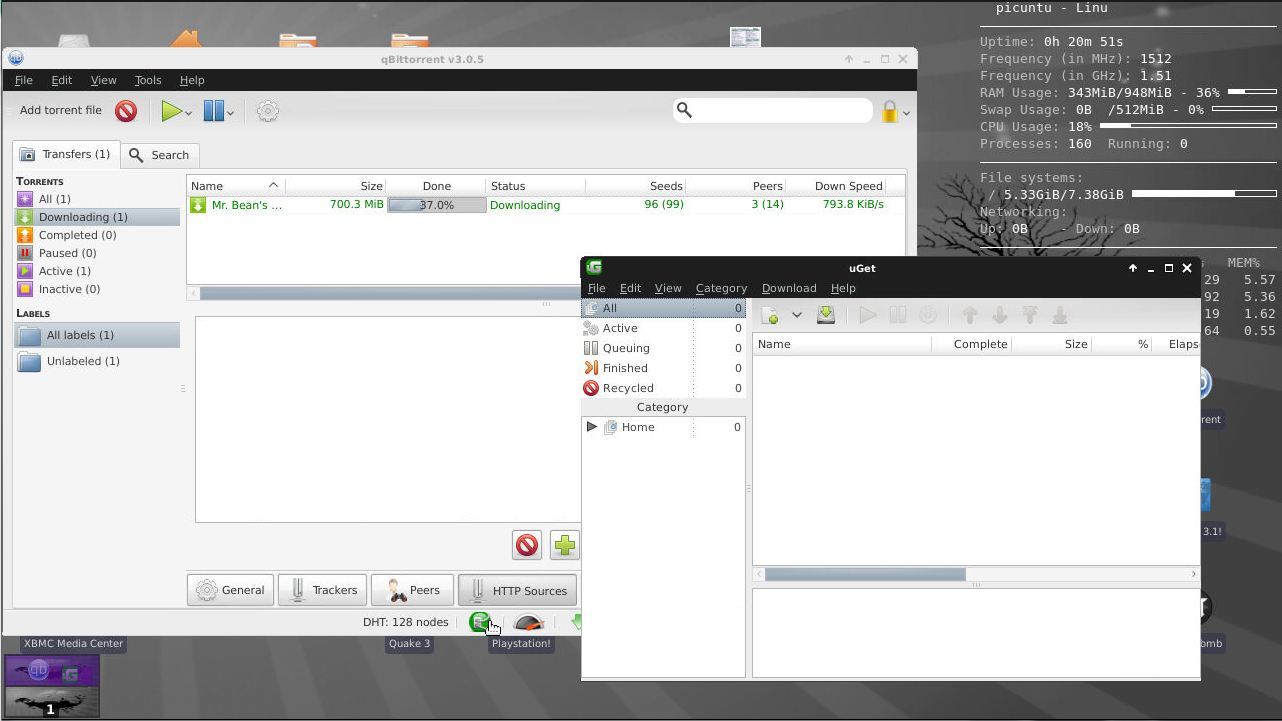Select the All row in uGet status list

pos(664,308)
